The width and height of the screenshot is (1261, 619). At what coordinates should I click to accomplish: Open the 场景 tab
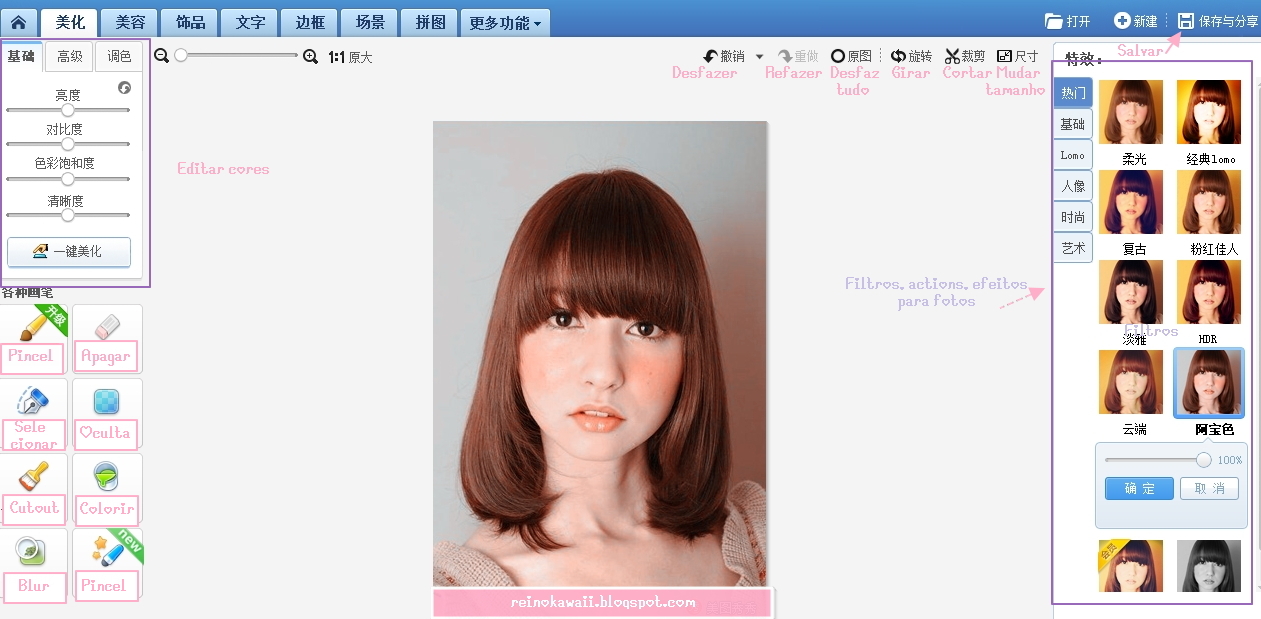(369, 22)
